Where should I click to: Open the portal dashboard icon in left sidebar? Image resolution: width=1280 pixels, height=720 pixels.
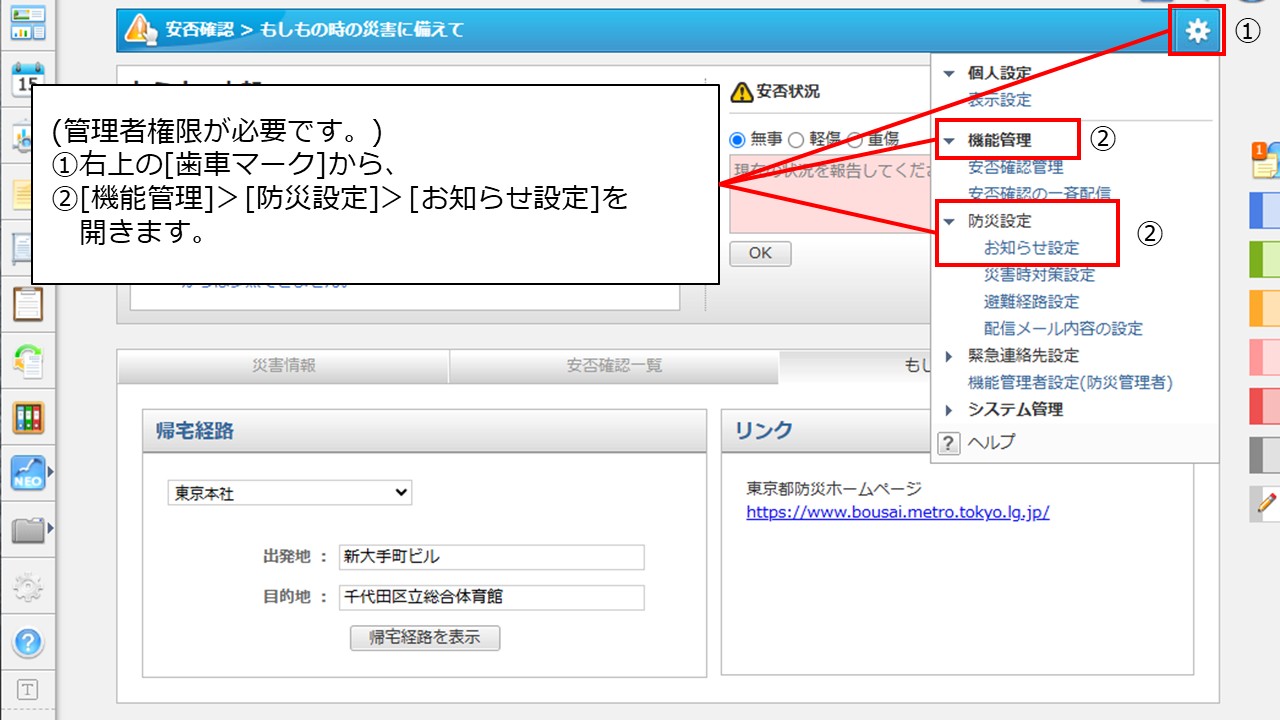(x=28, y=23)
